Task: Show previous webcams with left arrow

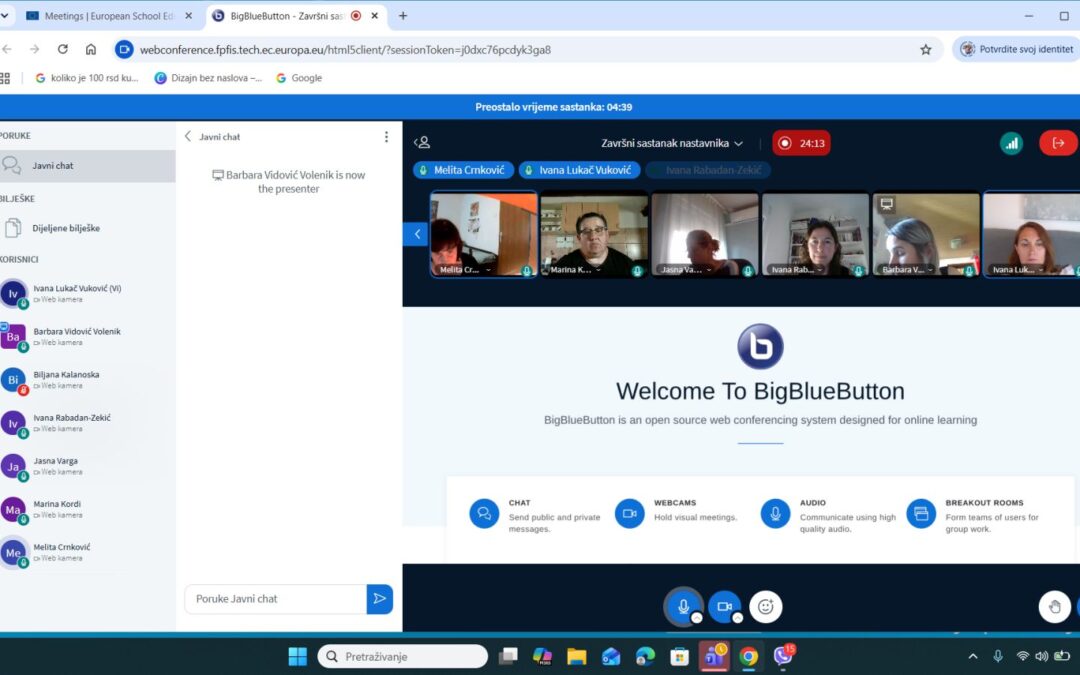Action: [416, 234]
